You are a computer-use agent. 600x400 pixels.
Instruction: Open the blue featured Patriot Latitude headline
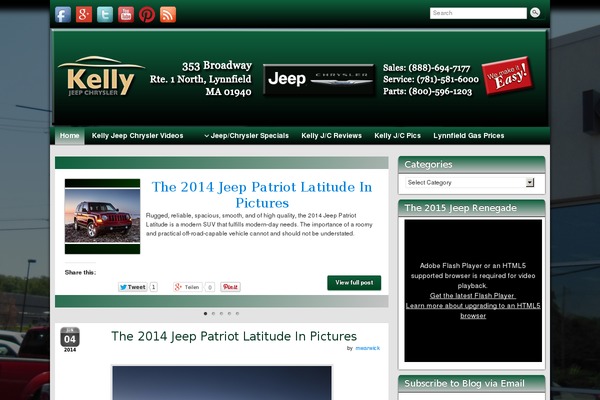pos(262,195)
